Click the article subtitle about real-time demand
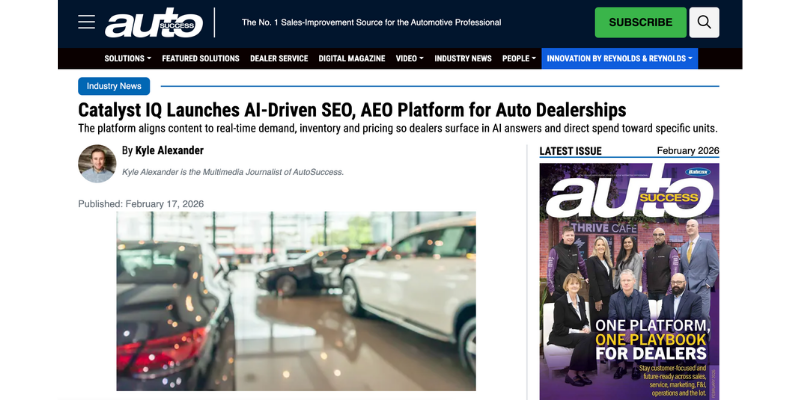The width and height of the screenshot is (800, 400). pos(397,129)
